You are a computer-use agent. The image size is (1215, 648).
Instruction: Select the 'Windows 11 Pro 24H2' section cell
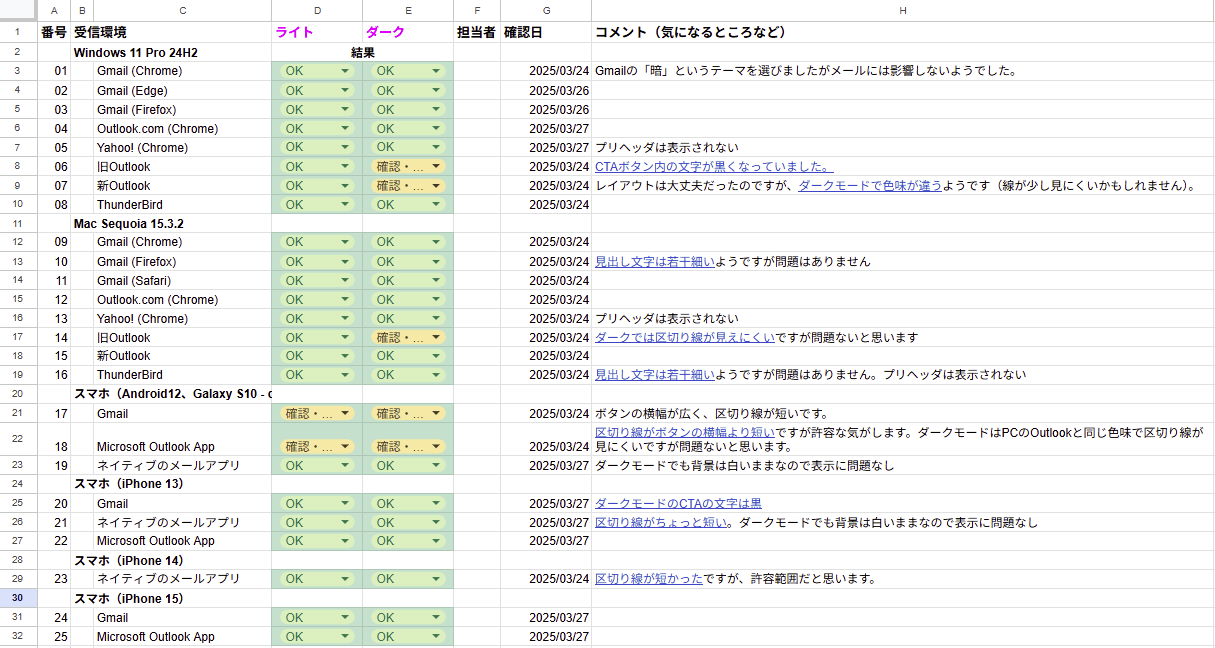(x=148, y=52)
